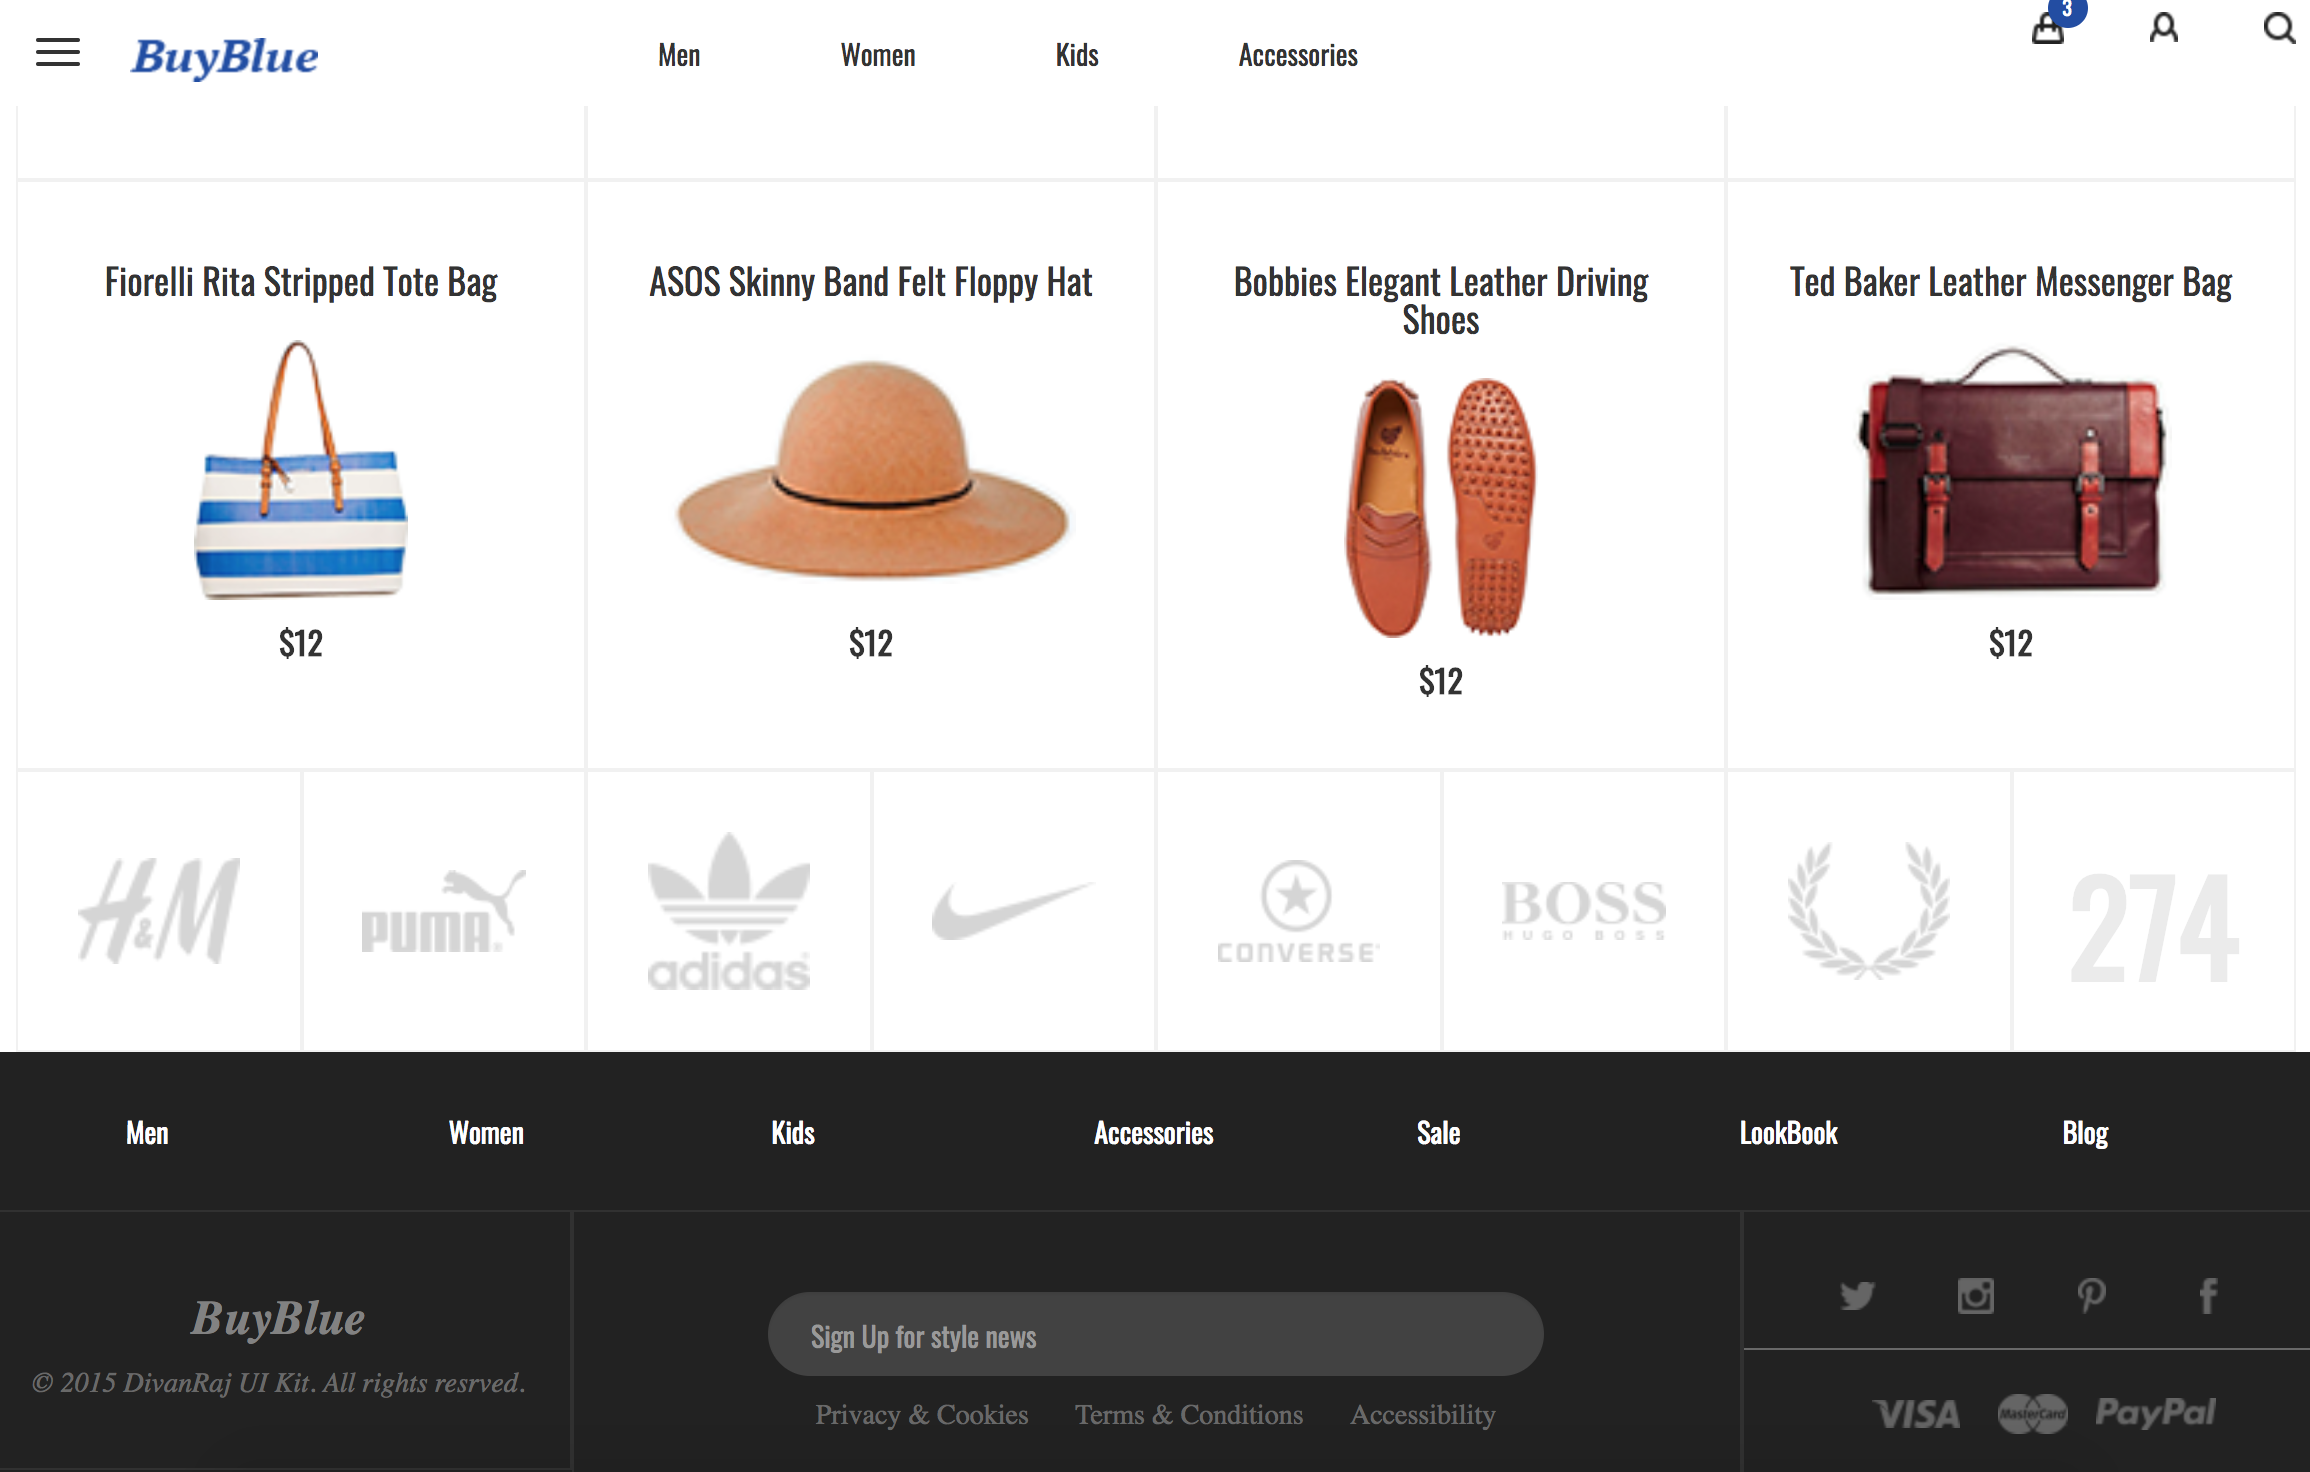Open Privacy & Cookies link
This screenshot has width=2310, height=1472.
pos(921,1415)
